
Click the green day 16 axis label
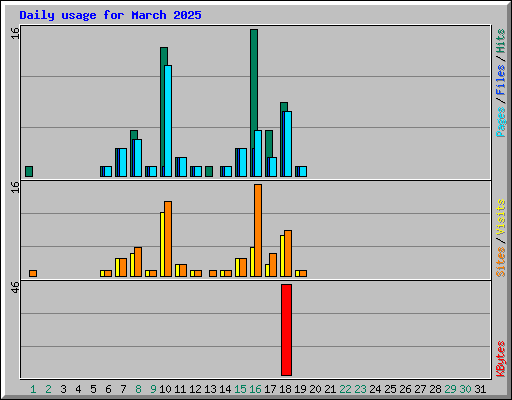(x=255, y=389)
